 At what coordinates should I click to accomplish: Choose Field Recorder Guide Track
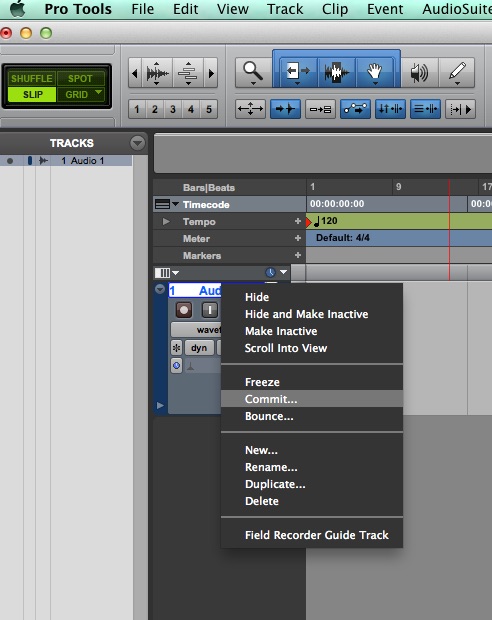point(312,535)
